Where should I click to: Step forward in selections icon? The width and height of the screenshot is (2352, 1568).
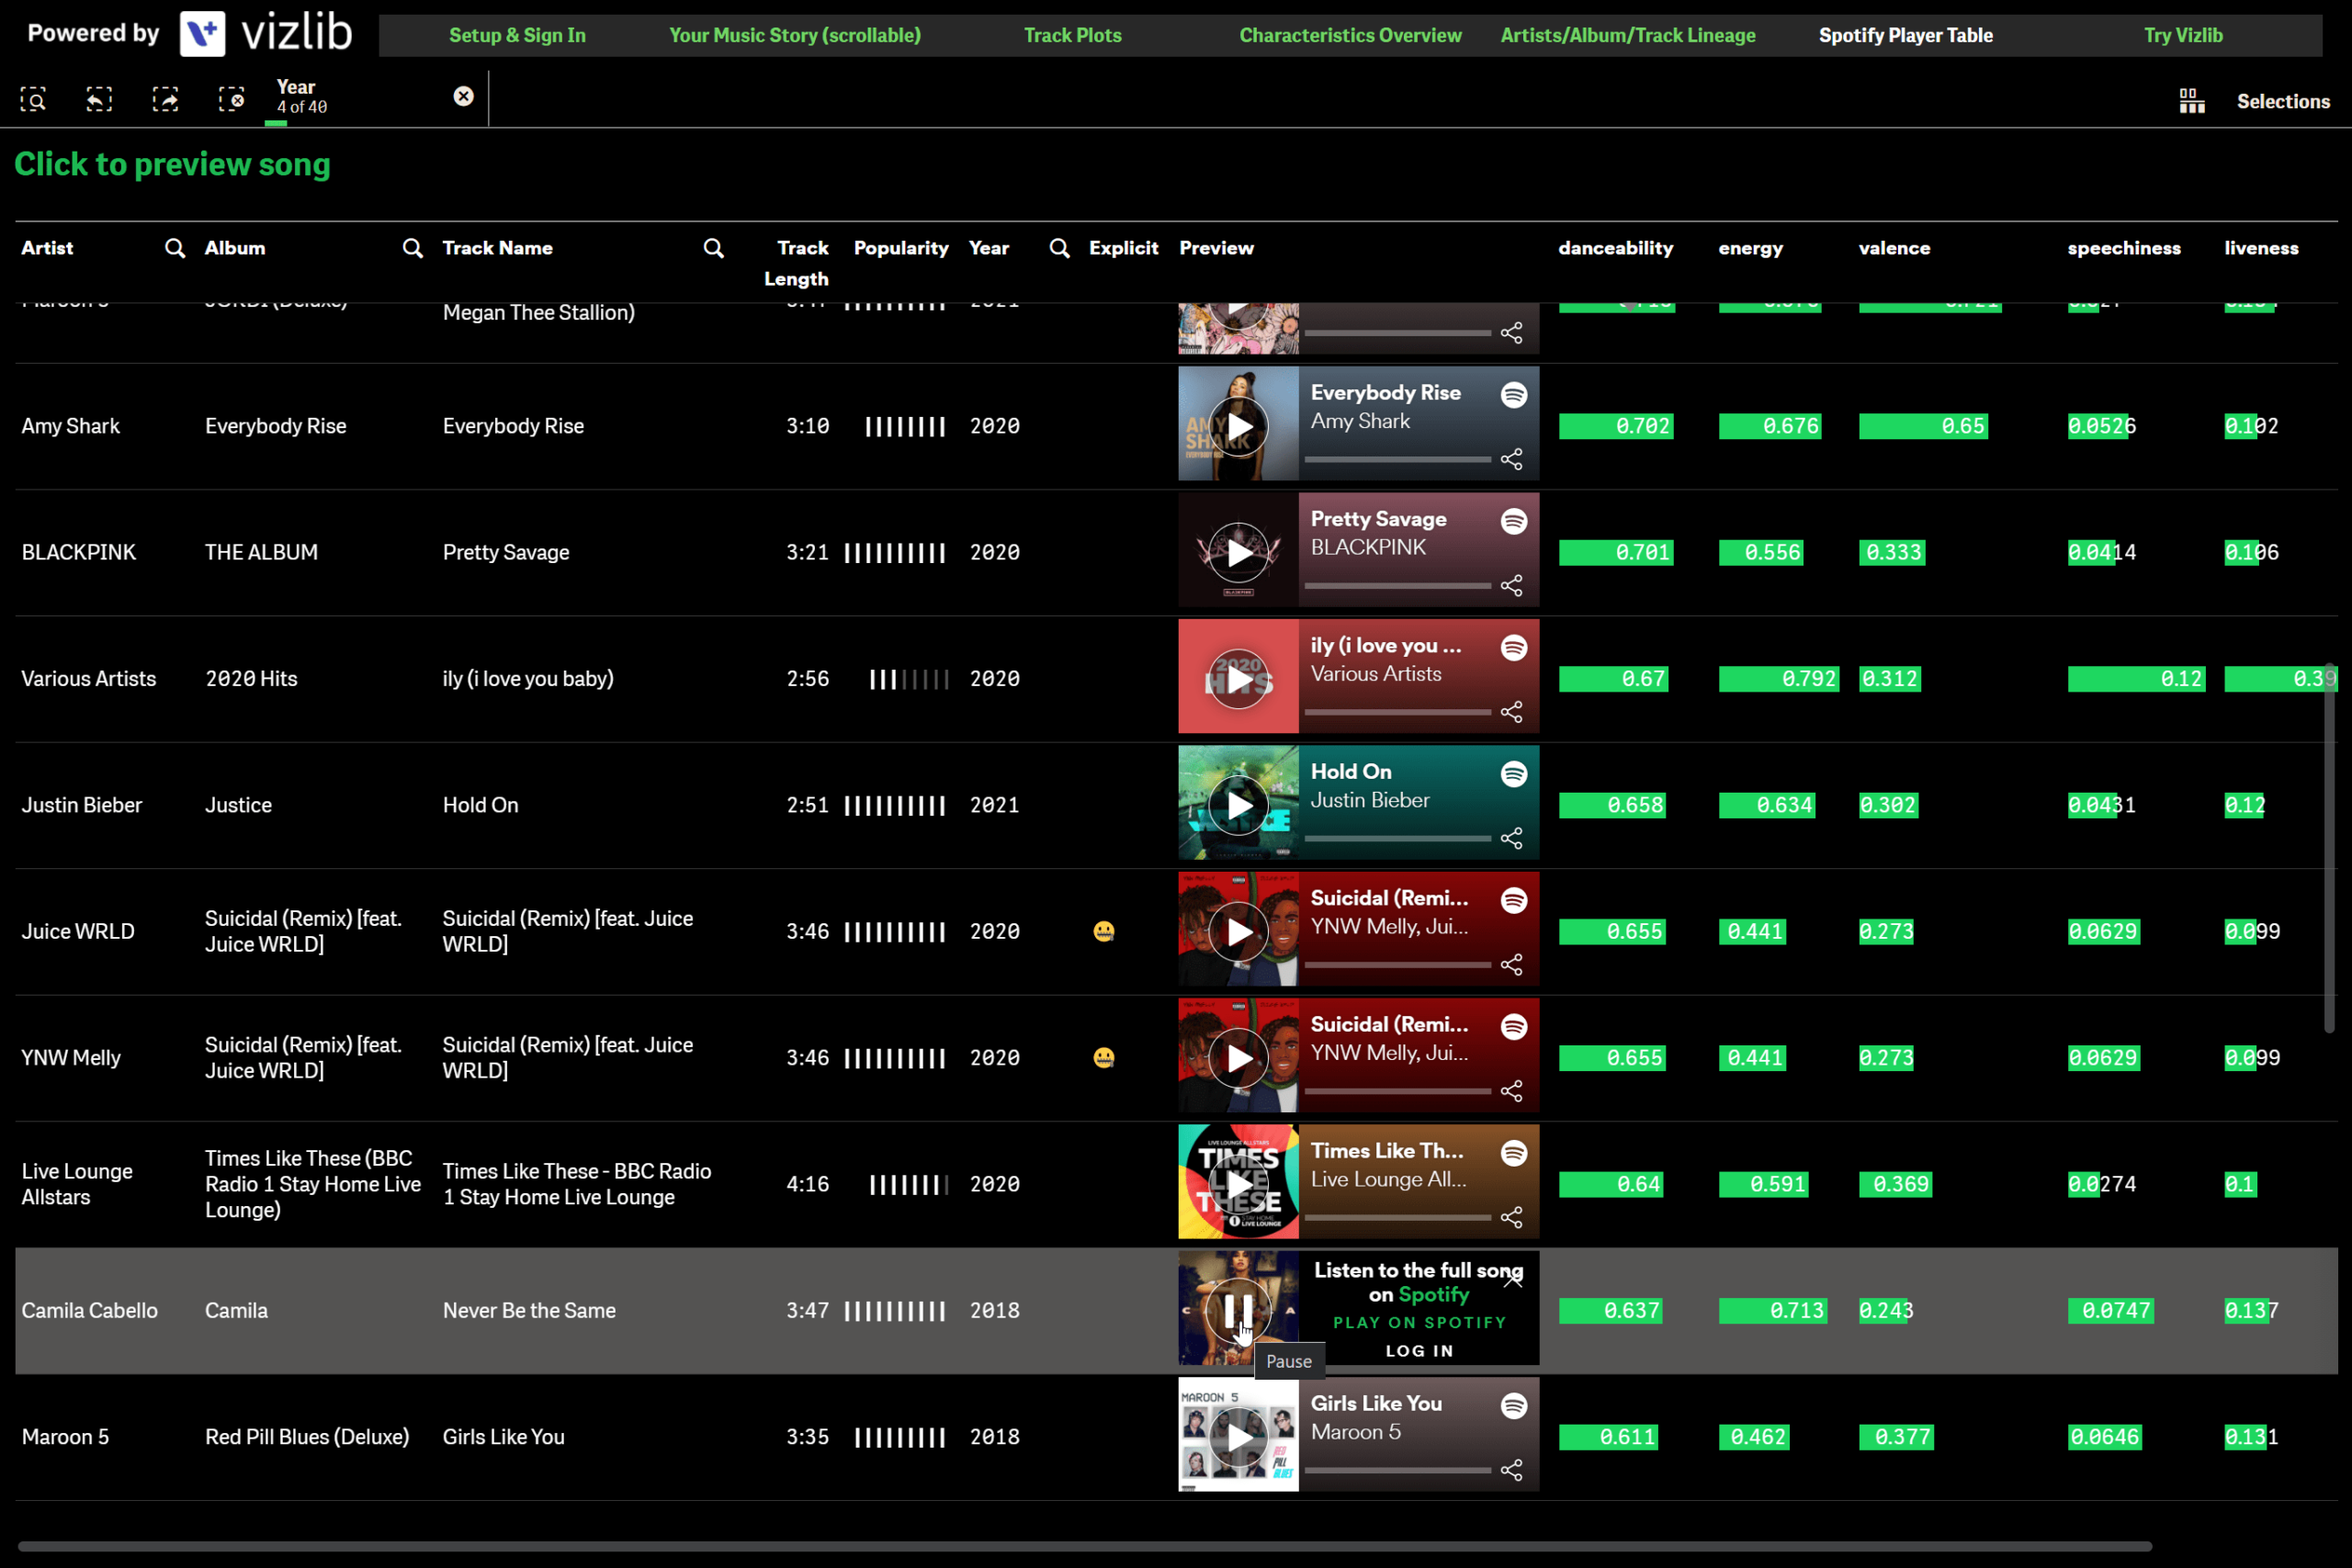165,99
